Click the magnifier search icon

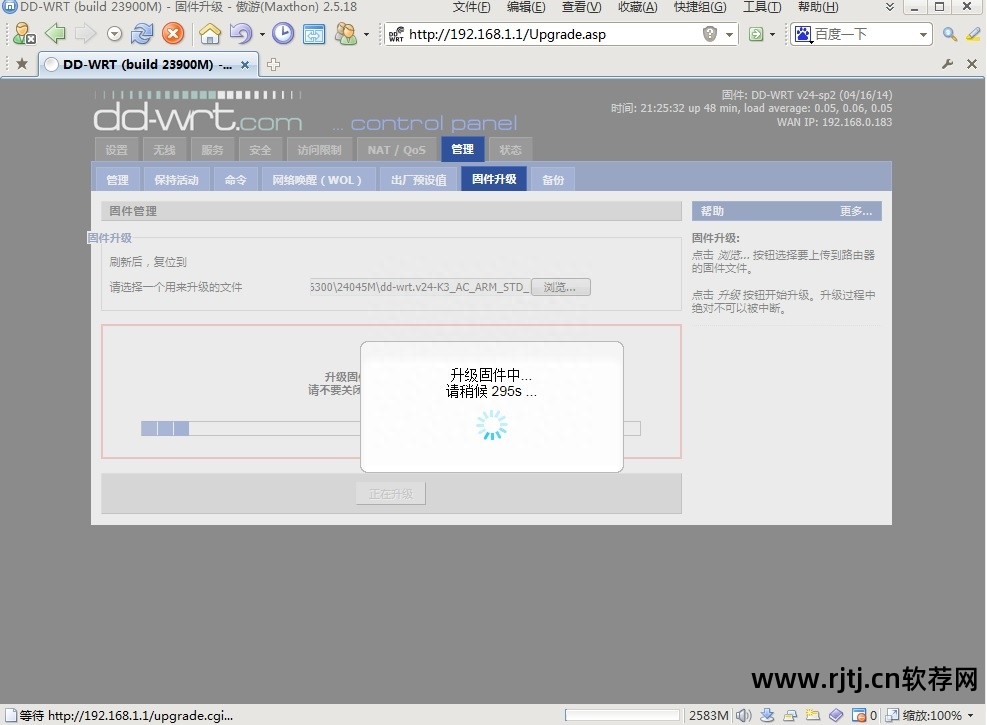(950, 34)
